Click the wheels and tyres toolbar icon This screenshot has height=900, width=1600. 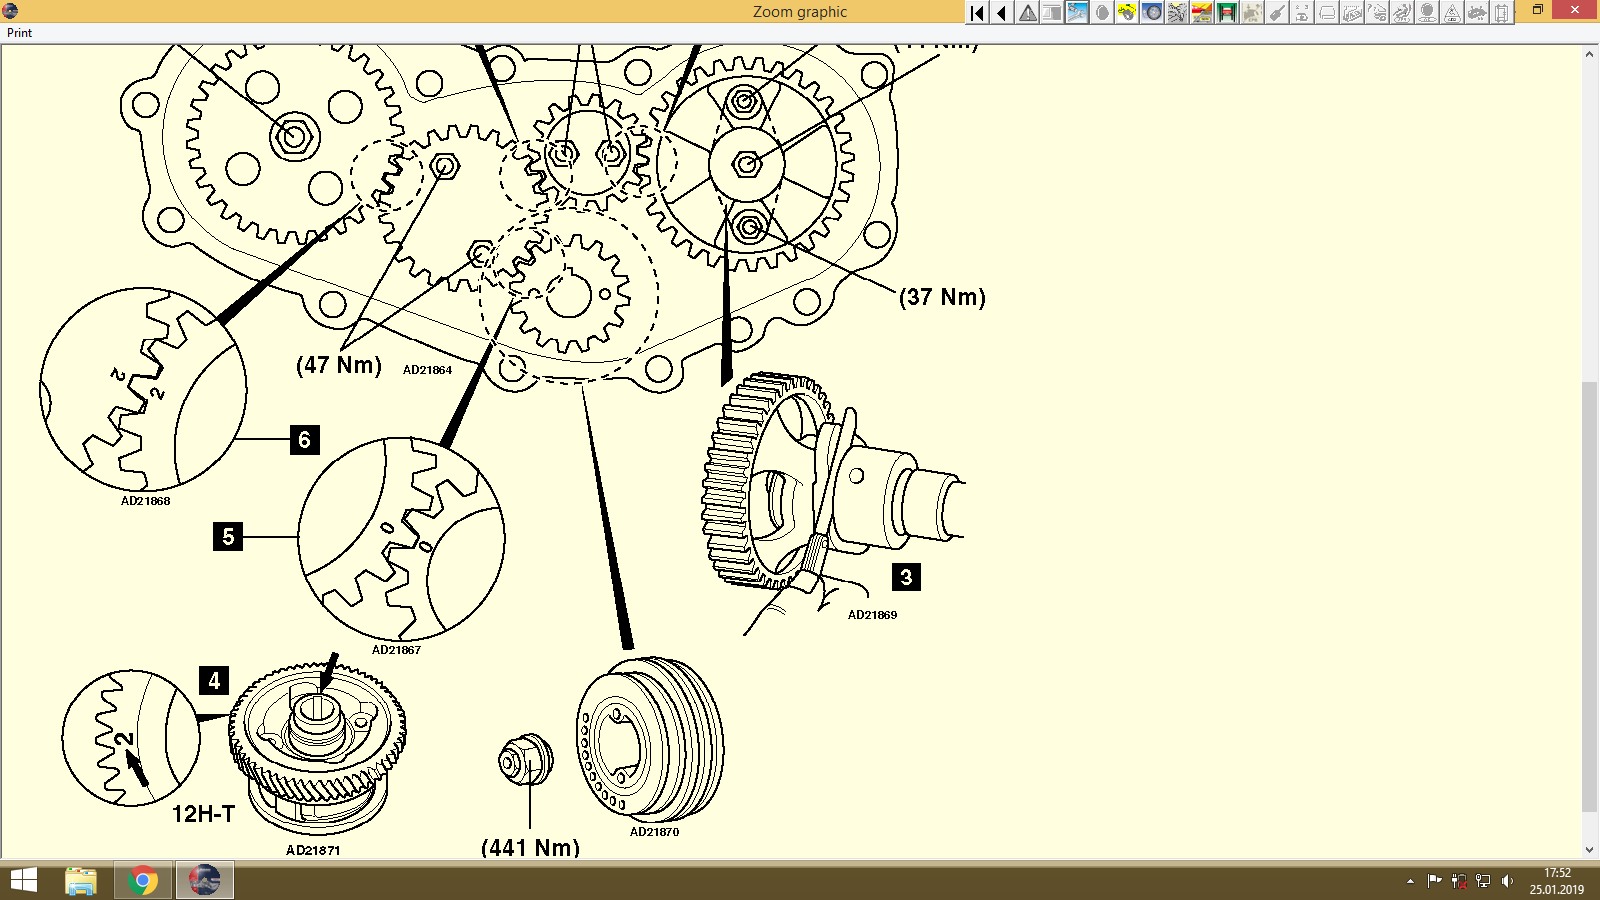1151,14
